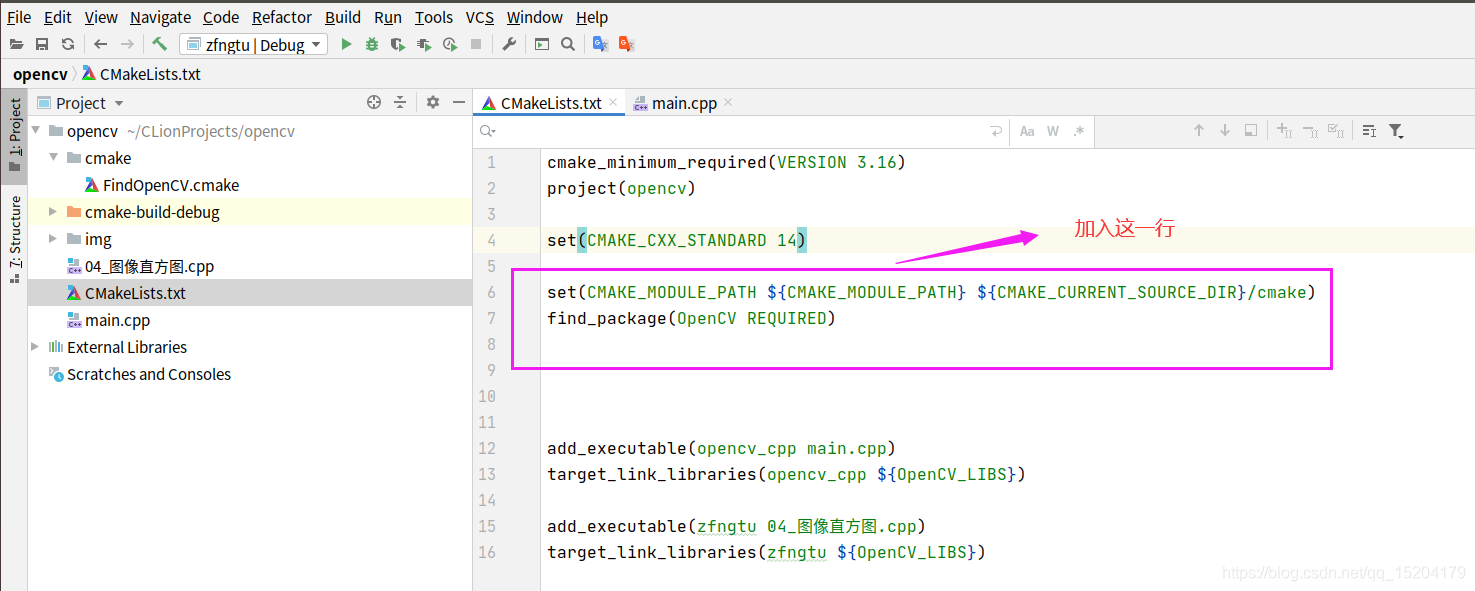
Task: Click the new line icon in the search field
Action: point(996,131)
